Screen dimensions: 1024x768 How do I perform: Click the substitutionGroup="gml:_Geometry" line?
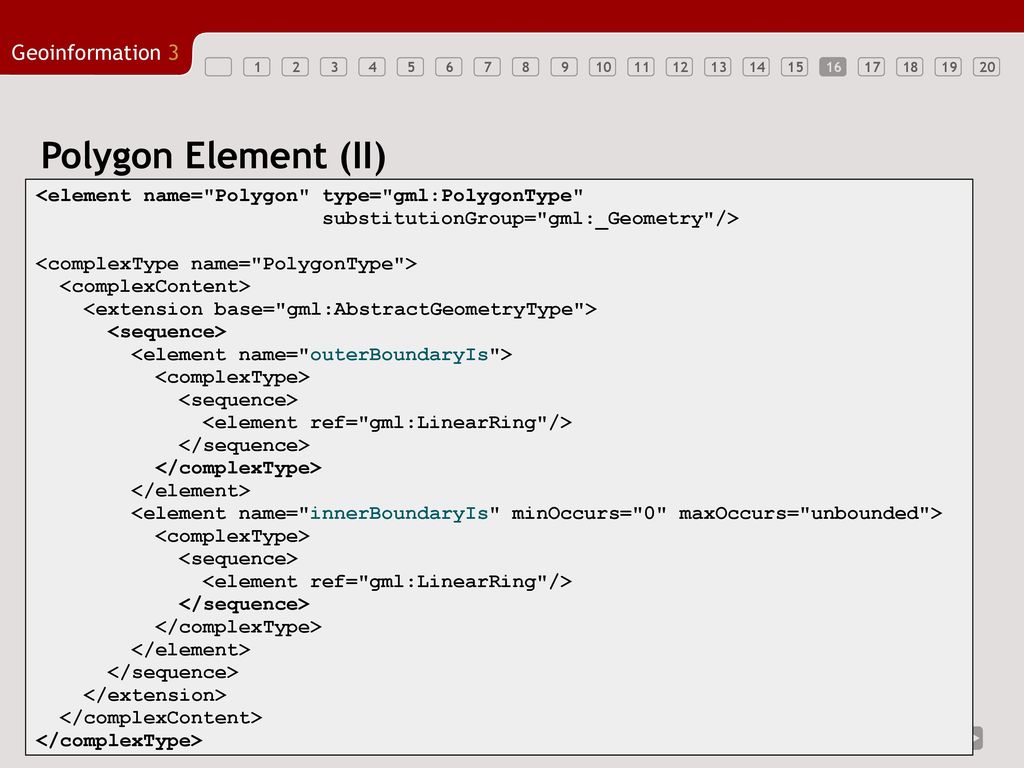click(530, 219)
